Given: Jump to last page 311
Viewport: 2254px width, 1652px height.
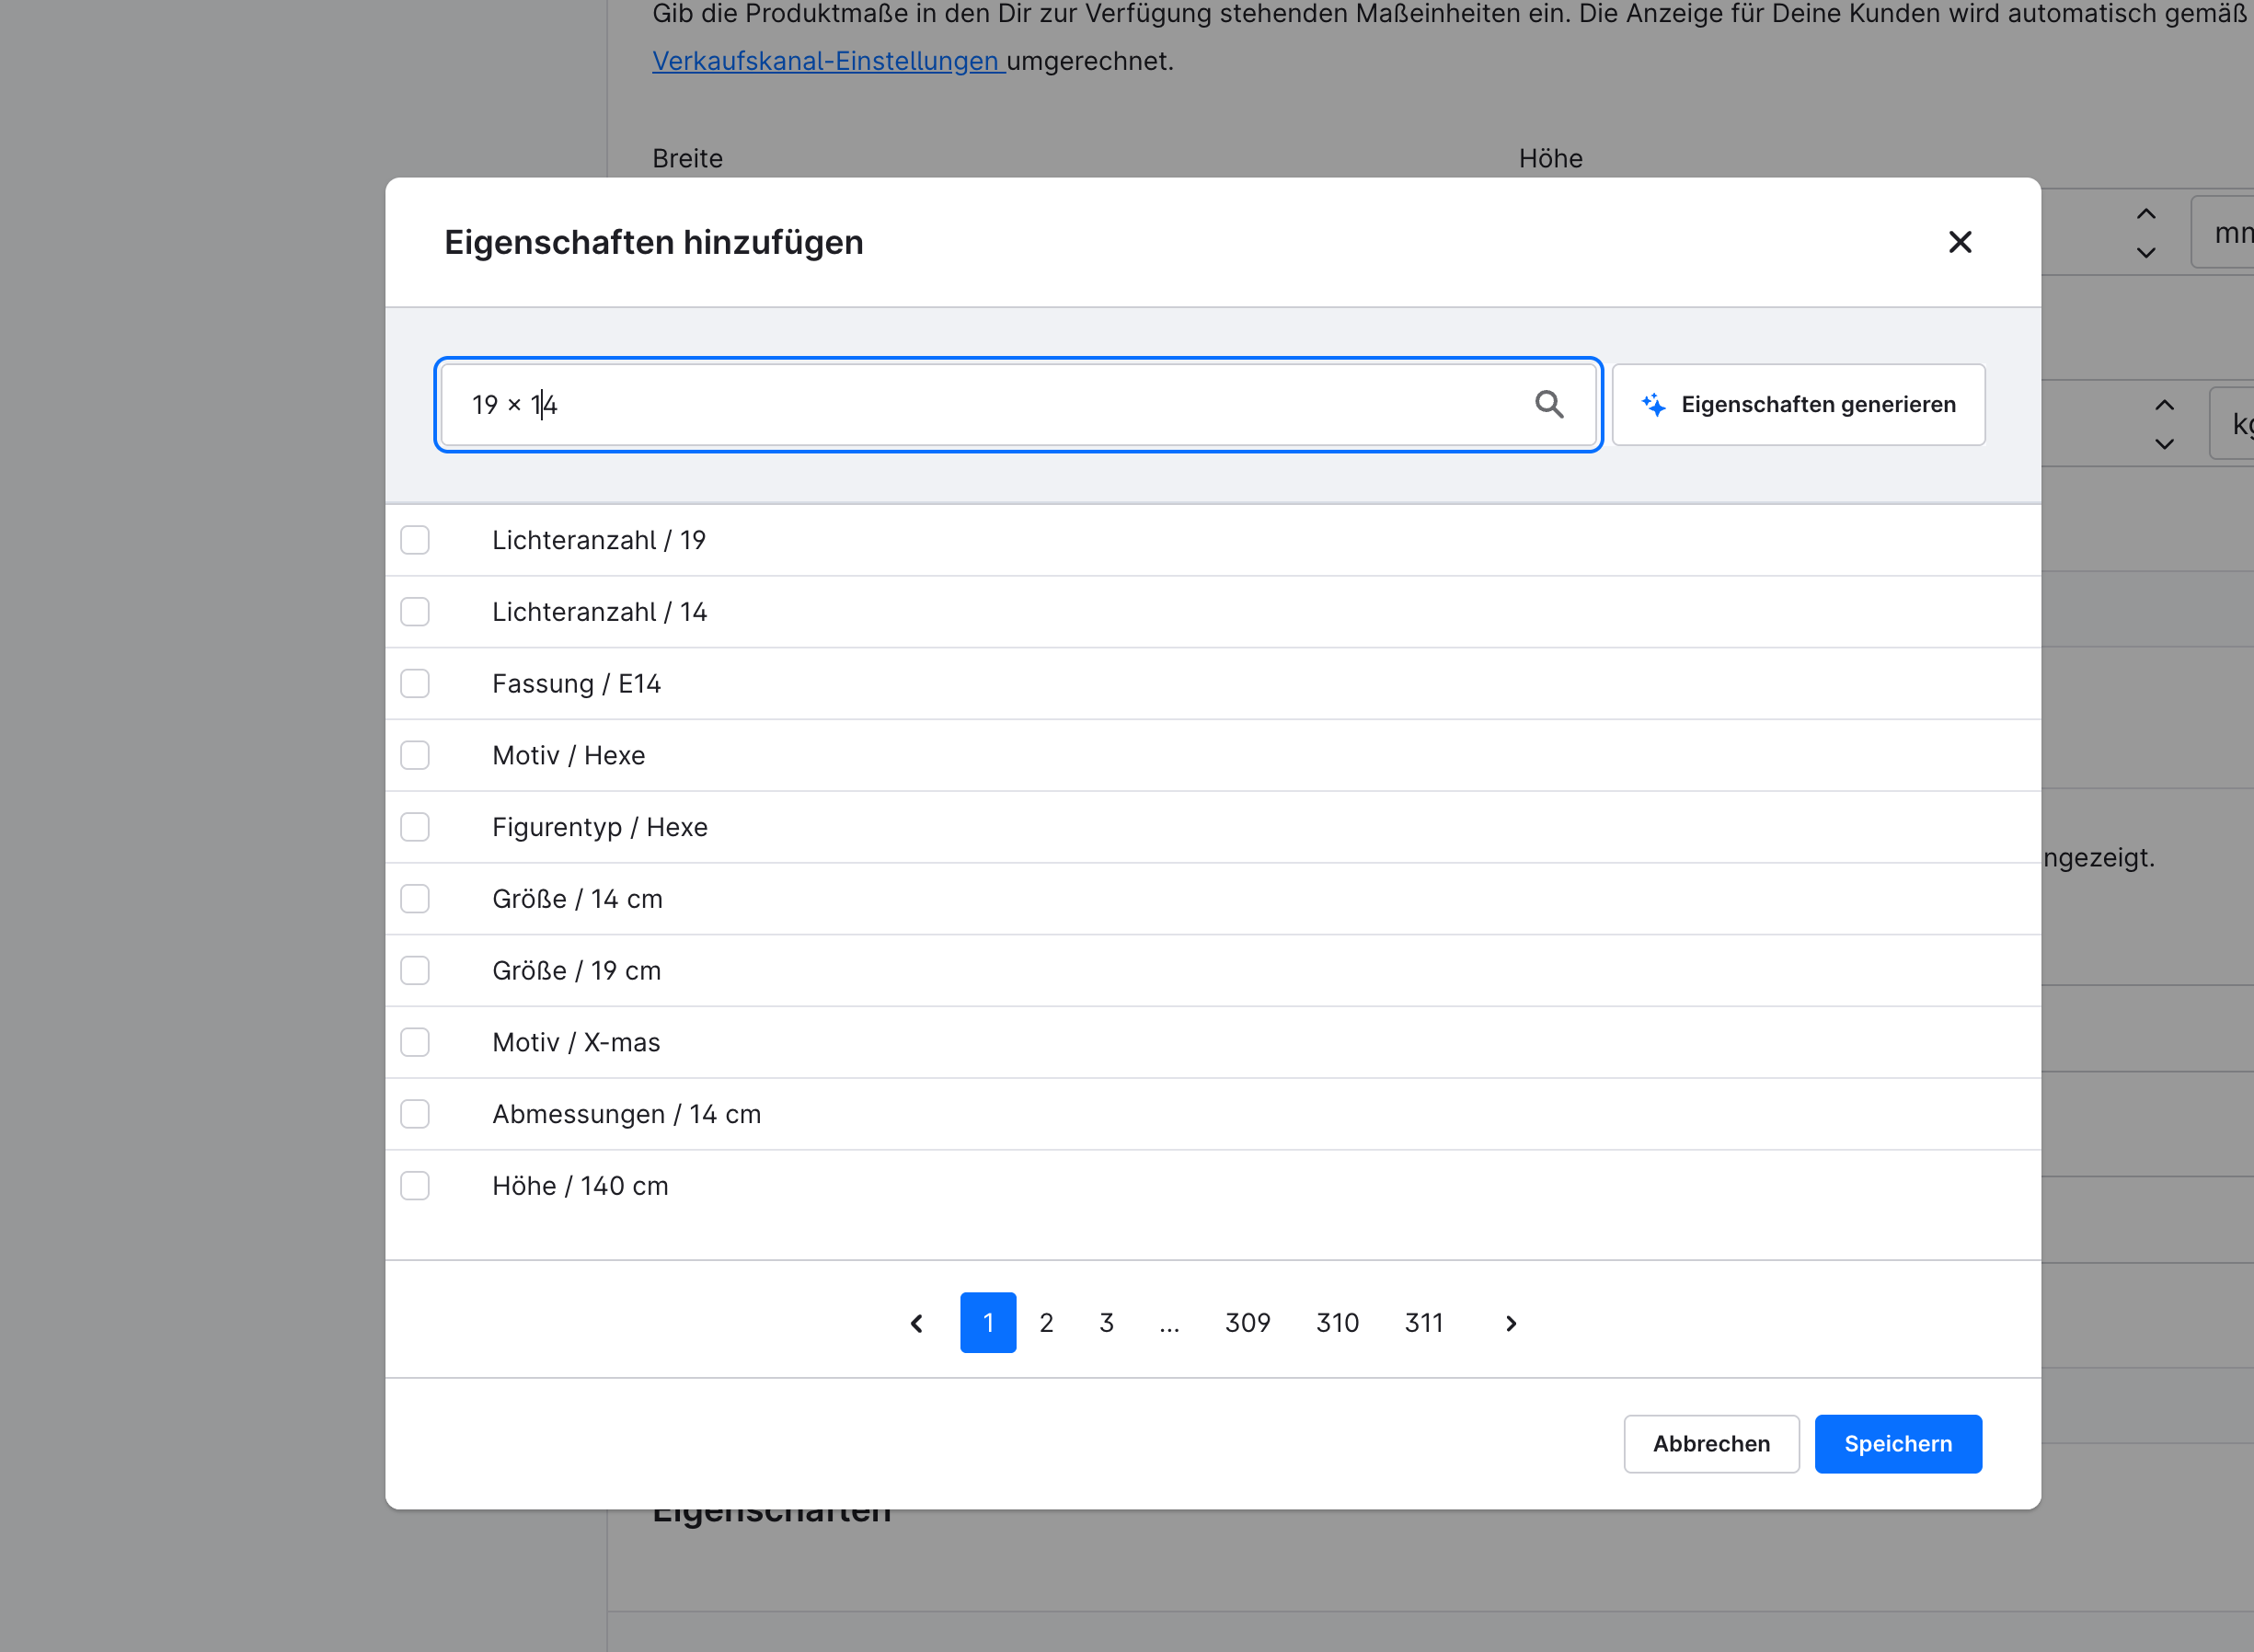Looking at the screenshot, I should click(x=1424, y=1323).
